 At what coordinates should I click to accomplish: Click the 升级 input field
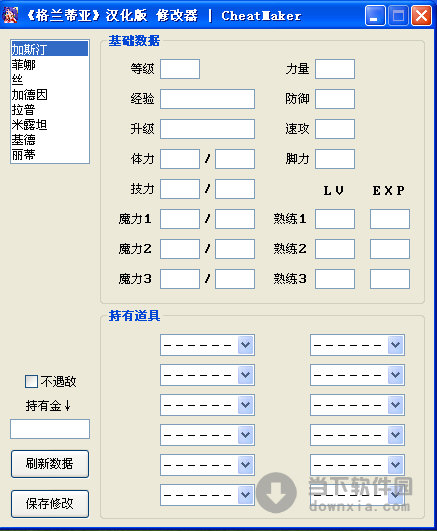point(207,129)
